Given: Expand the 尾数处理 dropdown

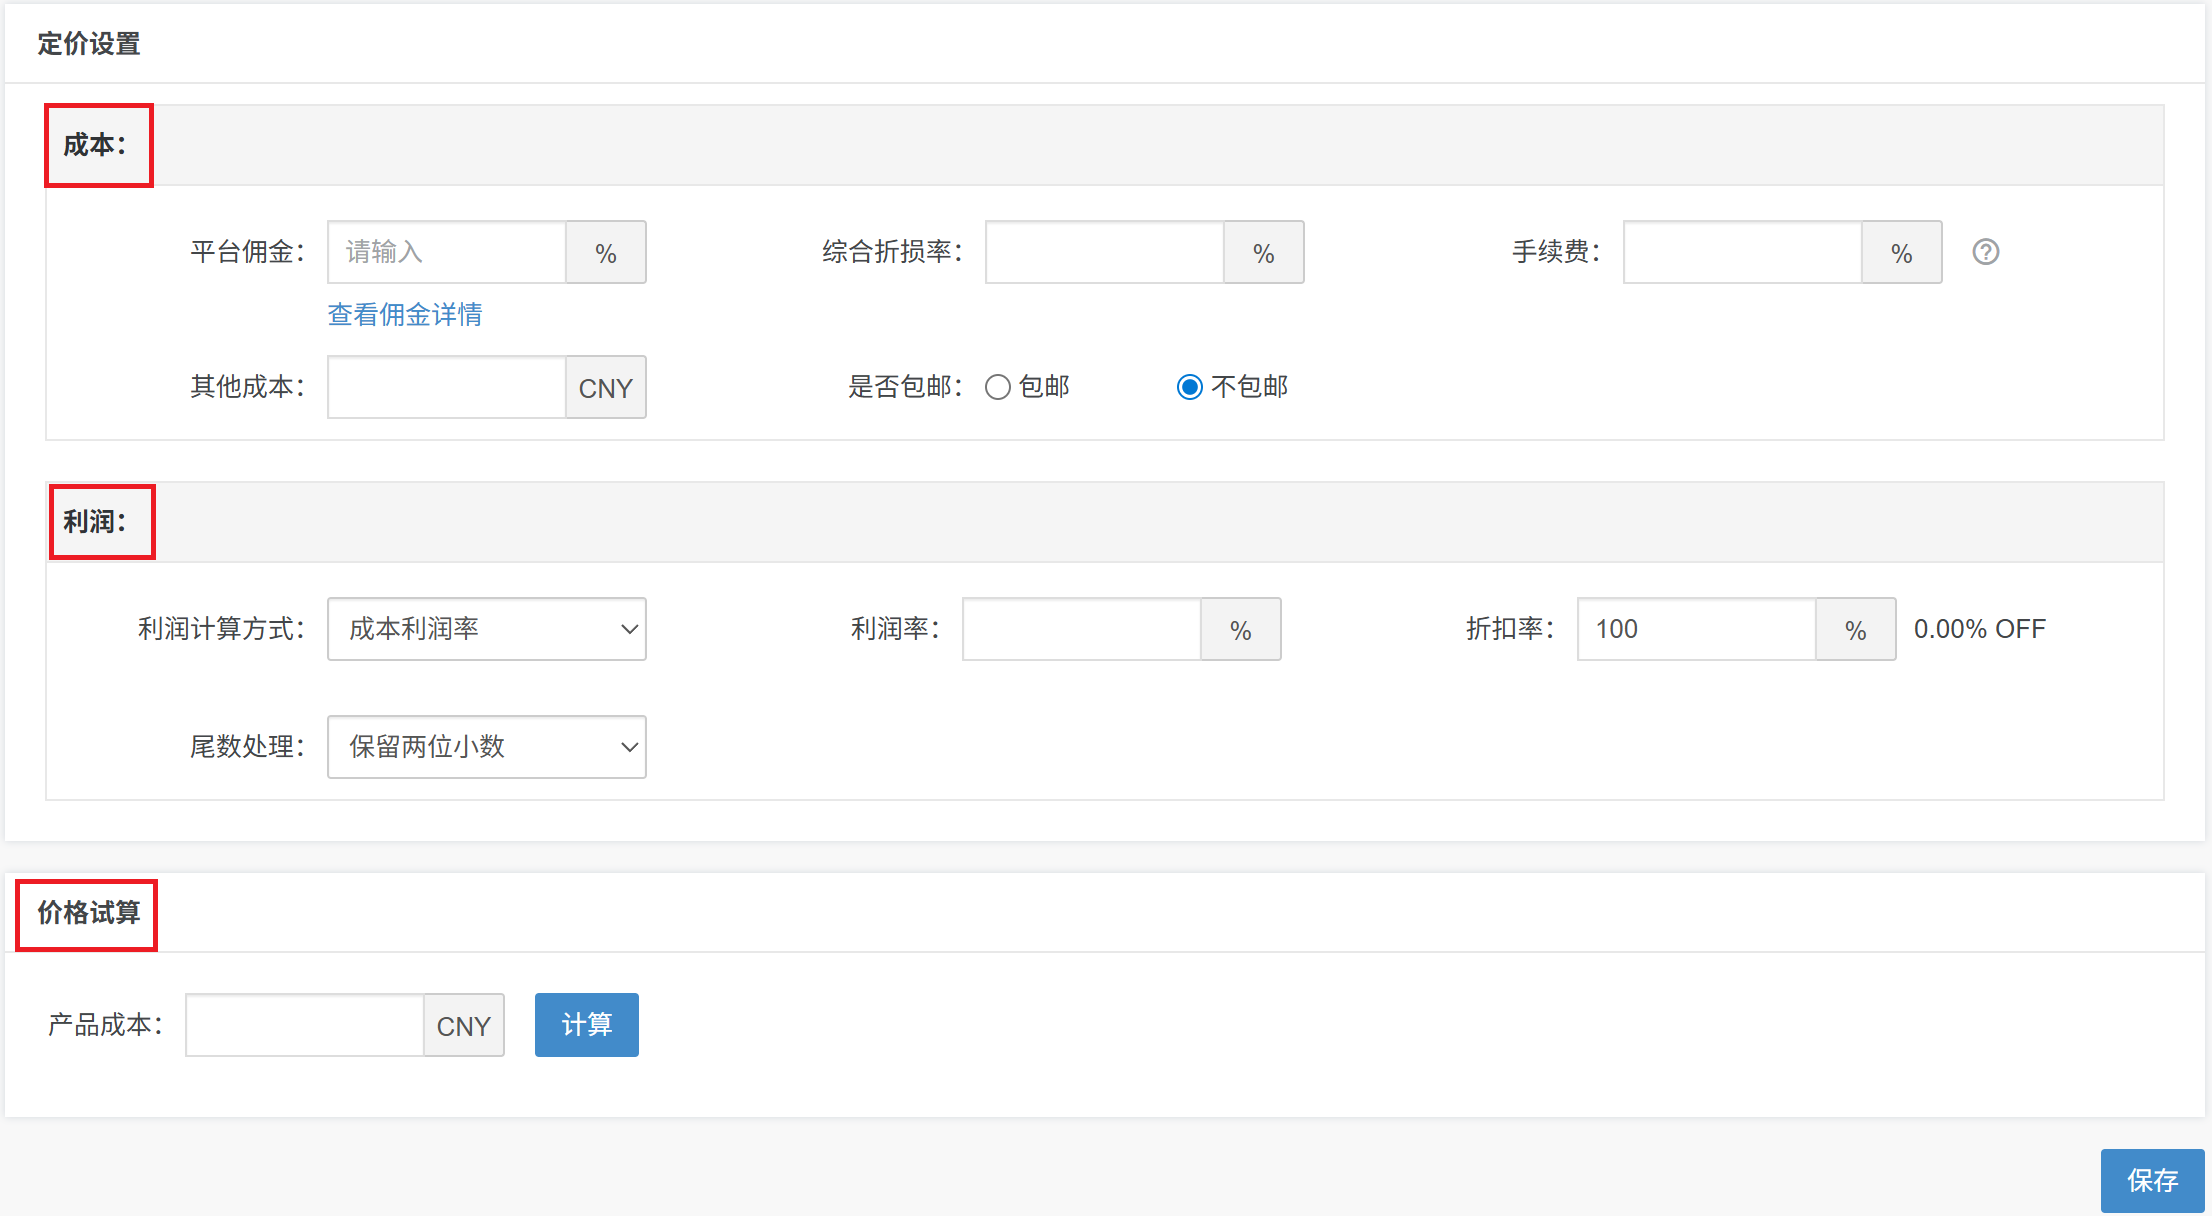Looking at the screenshot, I should tap(487, 747).
